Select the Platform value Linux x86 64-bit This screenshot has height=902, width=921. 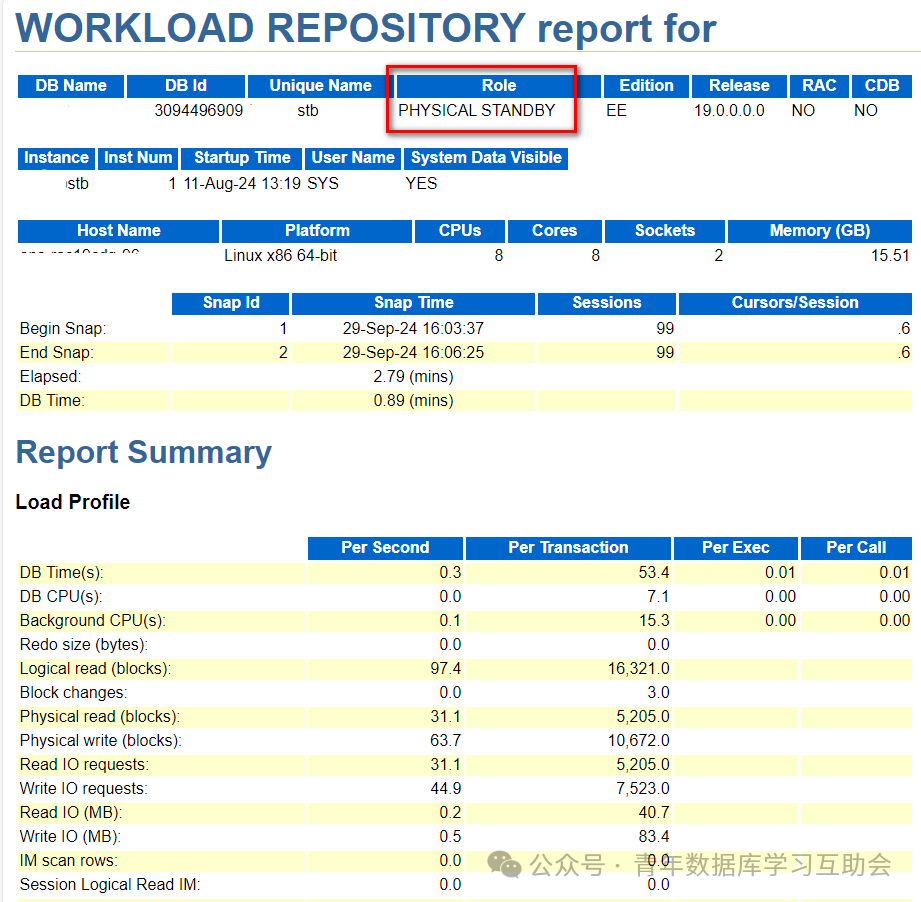[280, 255]
